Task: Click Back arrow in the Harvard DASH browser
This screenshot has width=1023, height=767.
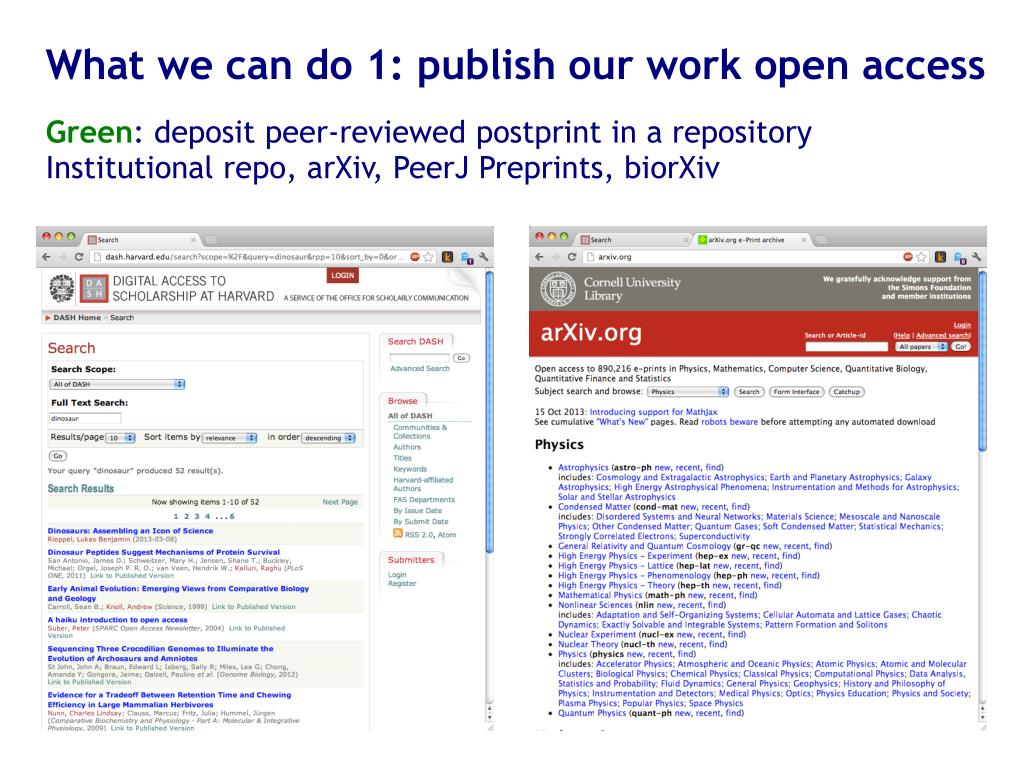Action: click(46, 257)
